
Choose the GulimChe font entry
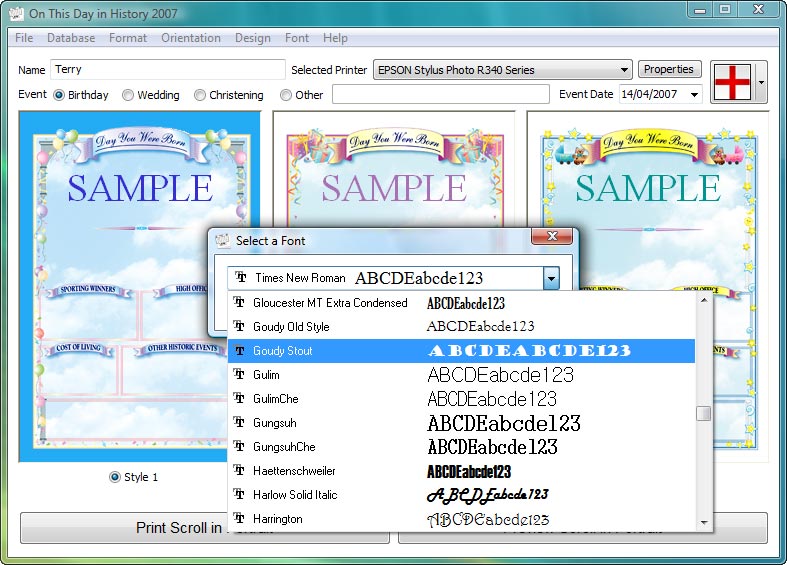[x=461, y=399]
